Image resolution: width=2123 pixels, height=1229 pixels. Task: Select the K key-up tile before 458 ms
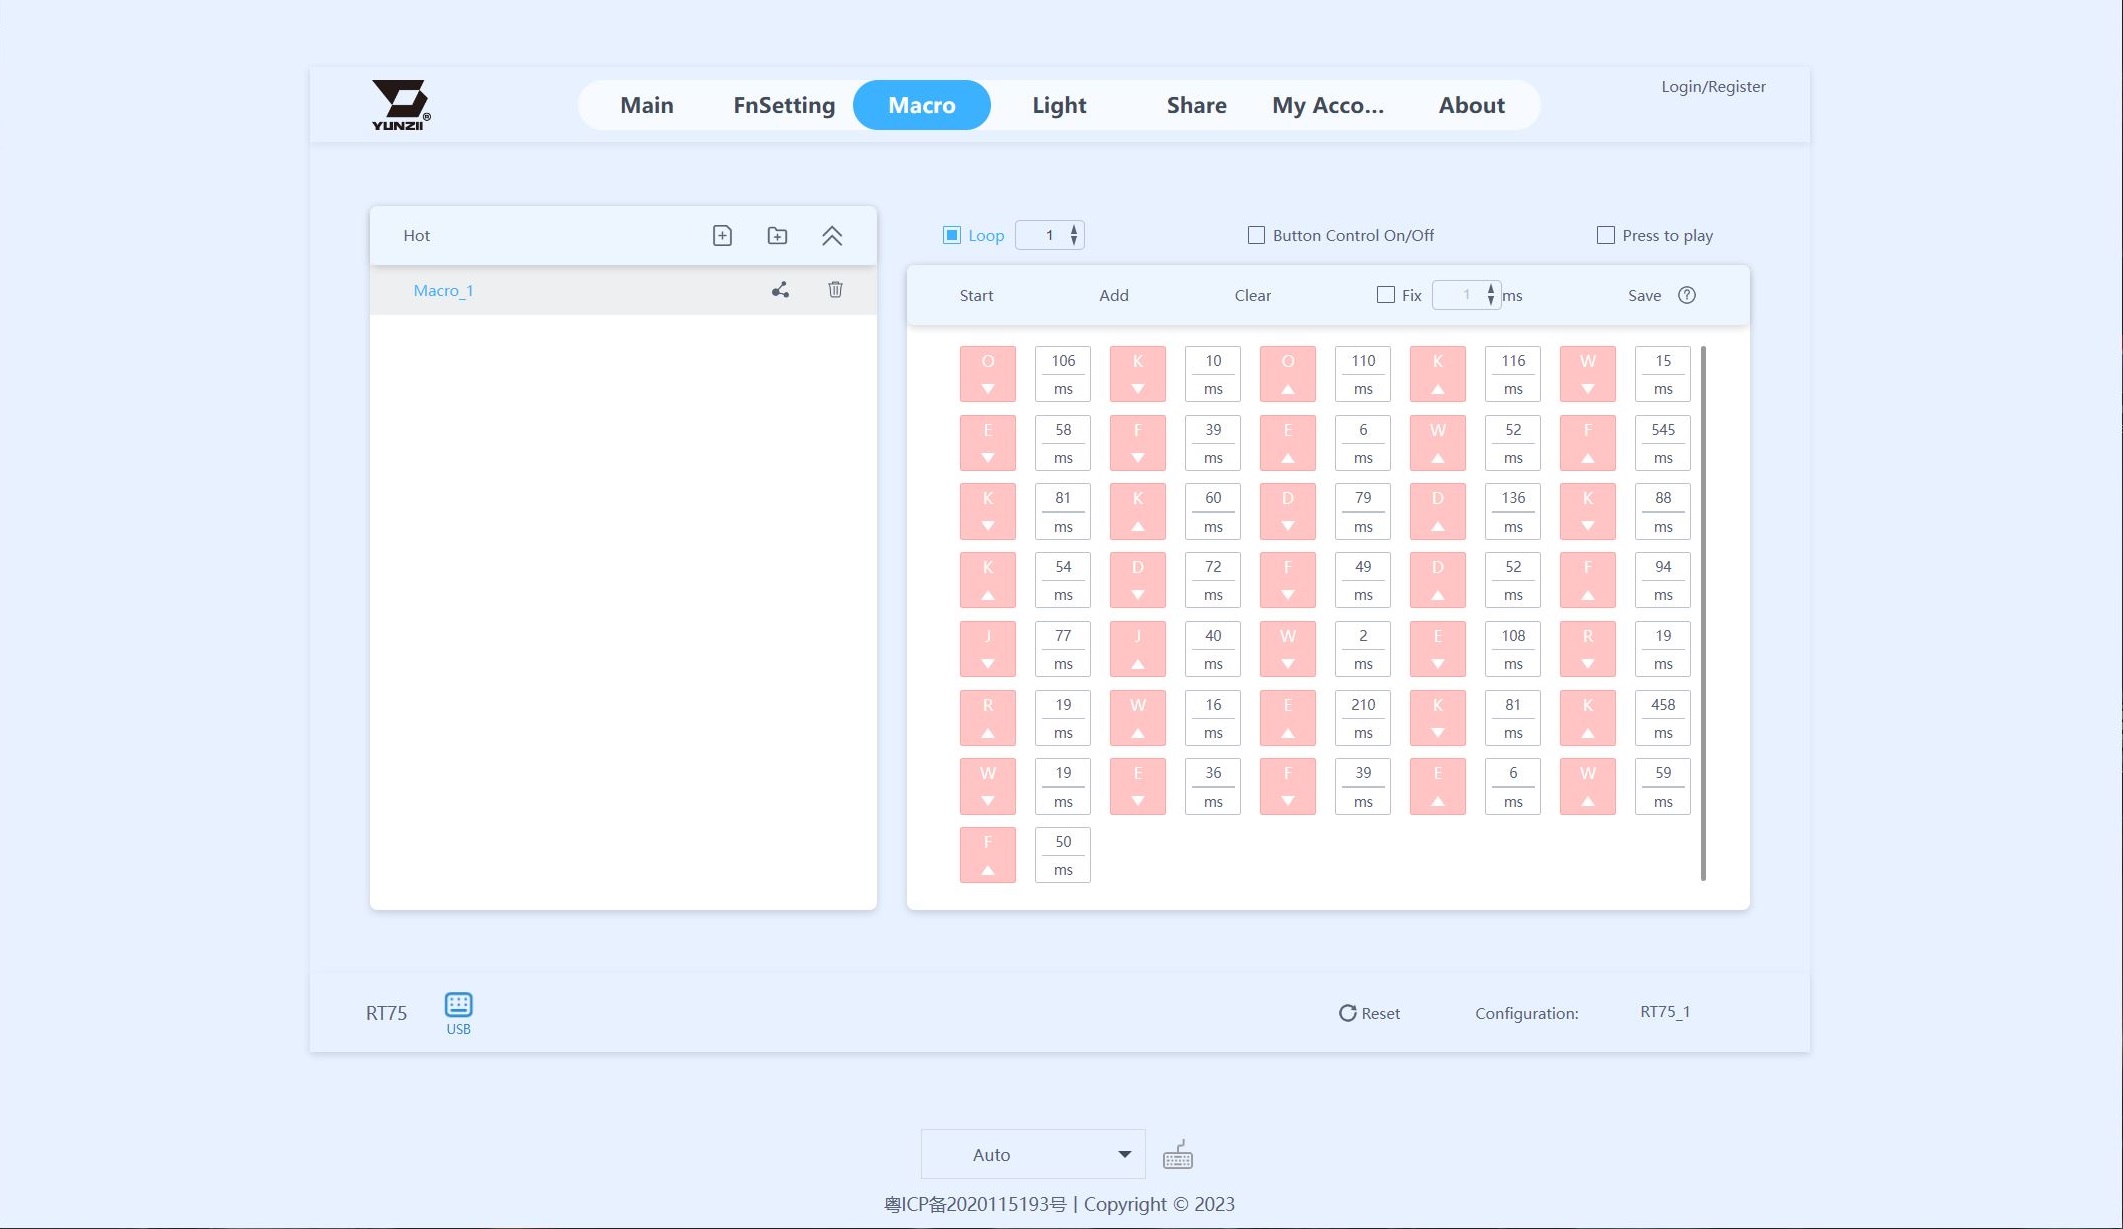1588,718
